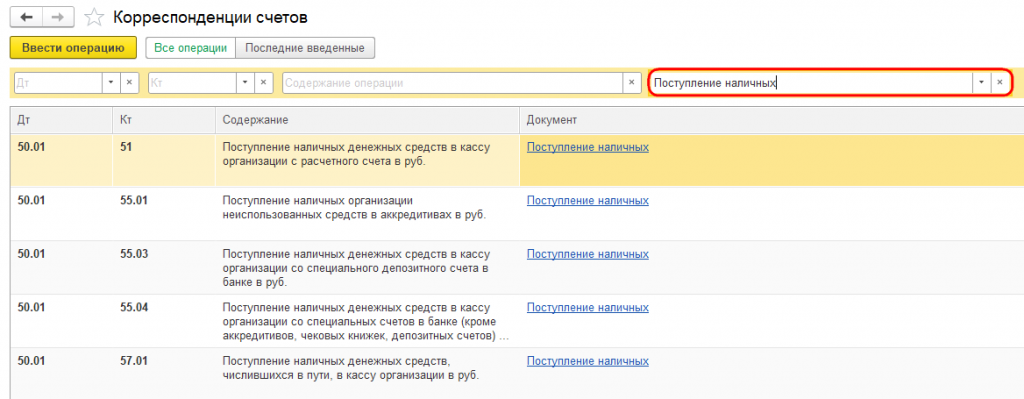
Task: Sort by the Кт column header
Action: pyautogui.click(x=164, y=121)
